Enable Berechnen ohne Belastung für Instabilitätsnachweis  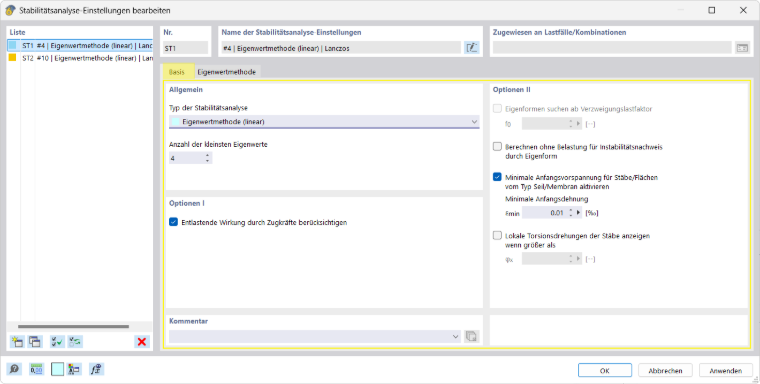(x=497, y=146)
